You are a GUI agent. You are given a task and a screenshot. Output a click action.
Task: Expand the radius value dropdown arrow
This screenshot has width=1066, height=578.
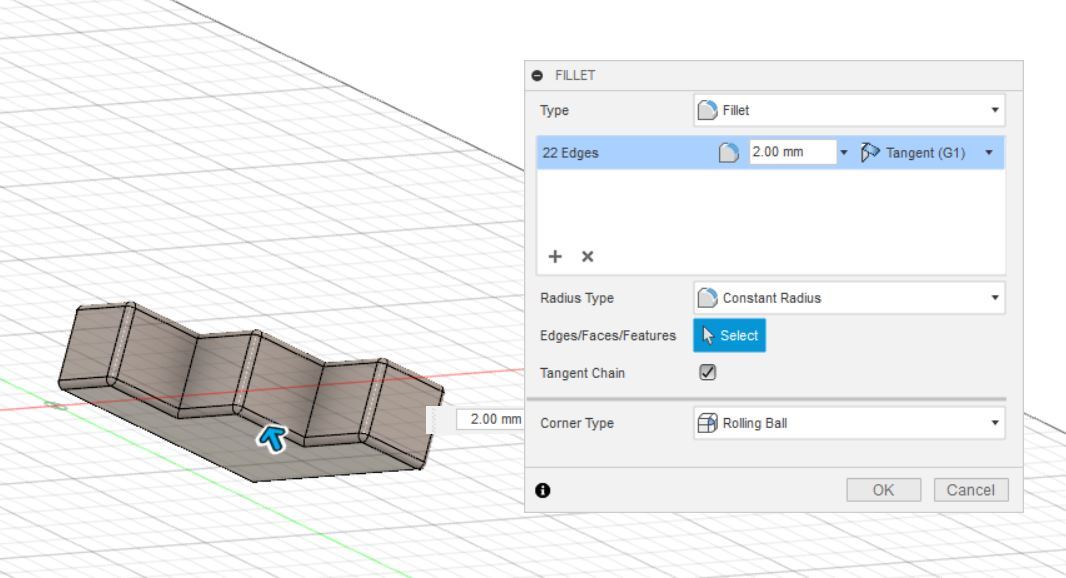tap(844, 152)
